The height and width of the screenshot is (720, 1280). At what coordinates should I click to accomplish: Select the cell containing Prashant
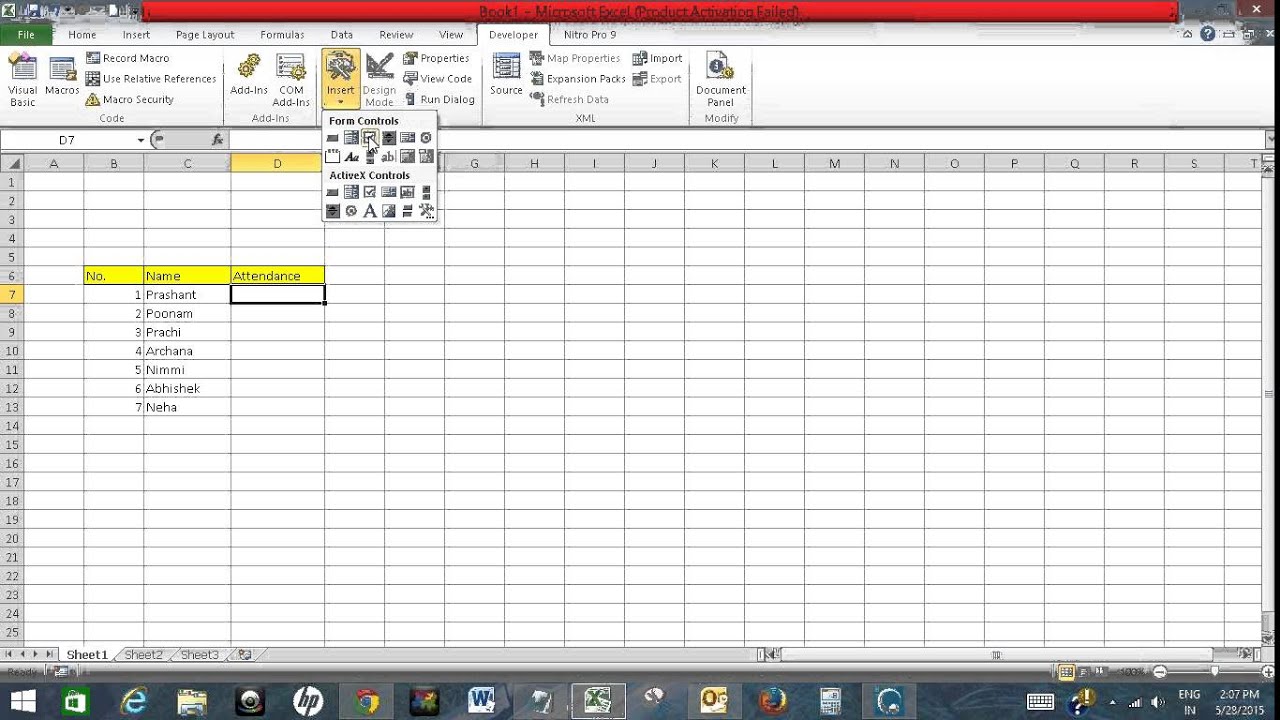point(187,295)
